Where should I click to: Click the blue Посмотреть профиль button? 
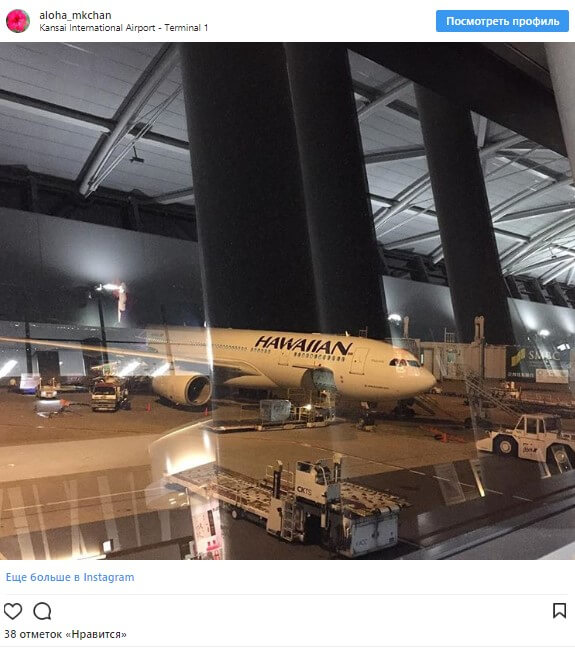pyautogui.click(x=502, y=21)
